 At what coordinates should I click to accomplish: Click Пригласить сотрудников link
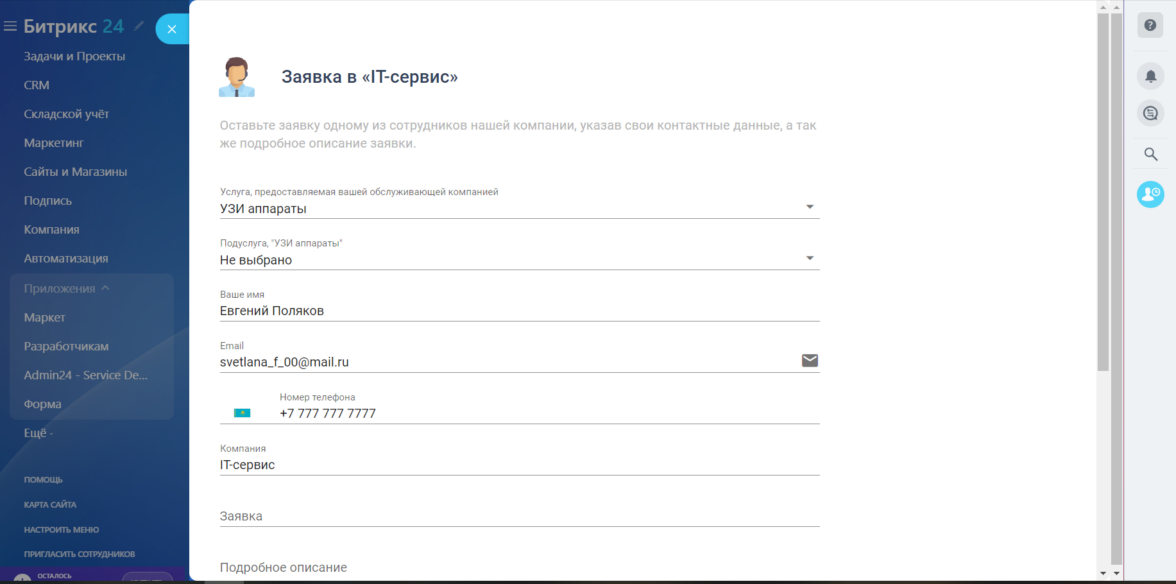pos(80,554)
